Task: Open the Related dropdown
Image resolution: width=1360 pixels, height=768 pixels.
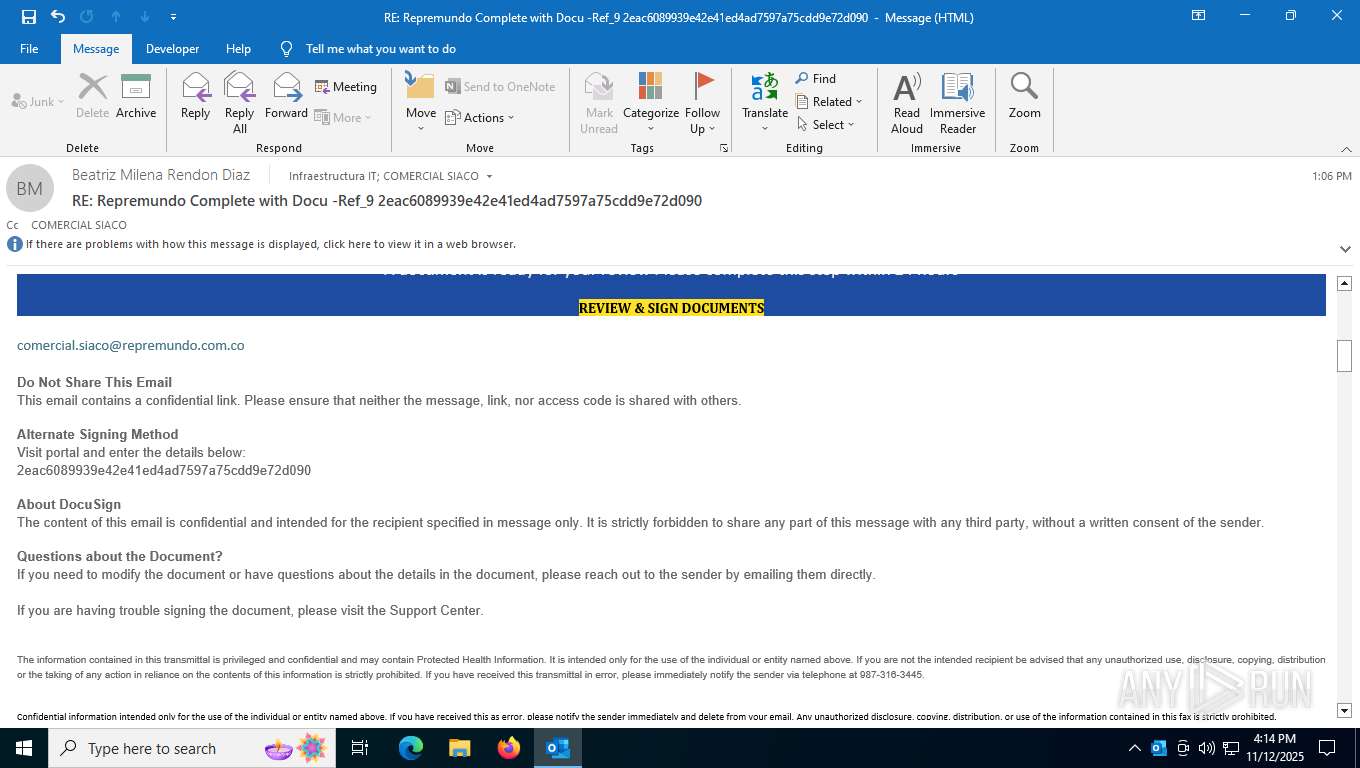Action: tap(829, 101)
